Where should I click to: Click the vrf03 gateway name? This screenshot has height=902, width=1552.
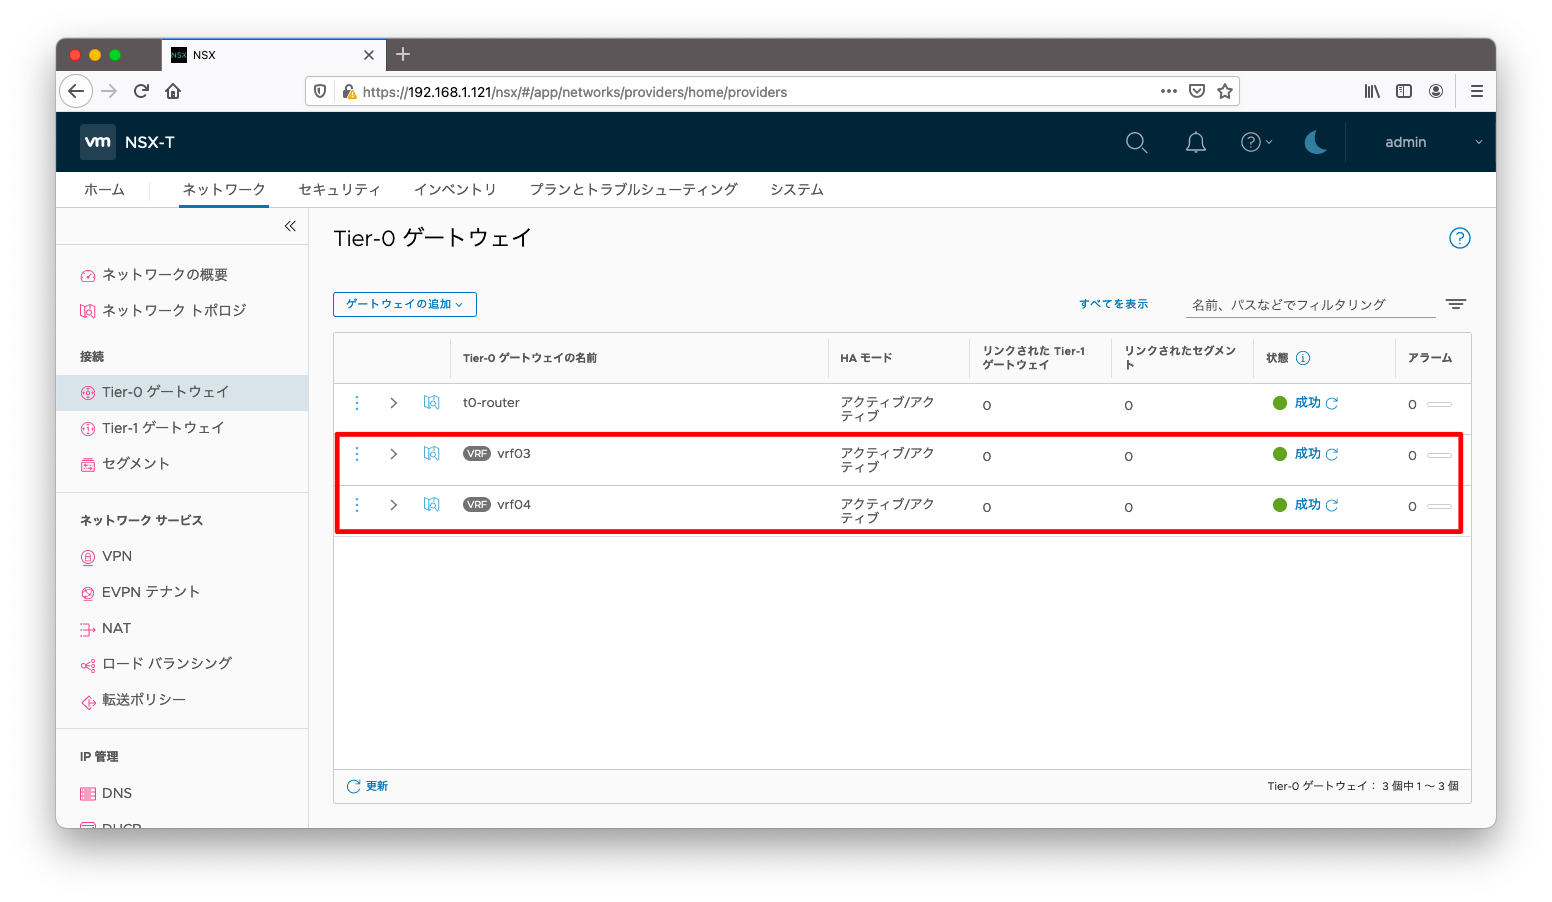(x=514, y=454)
